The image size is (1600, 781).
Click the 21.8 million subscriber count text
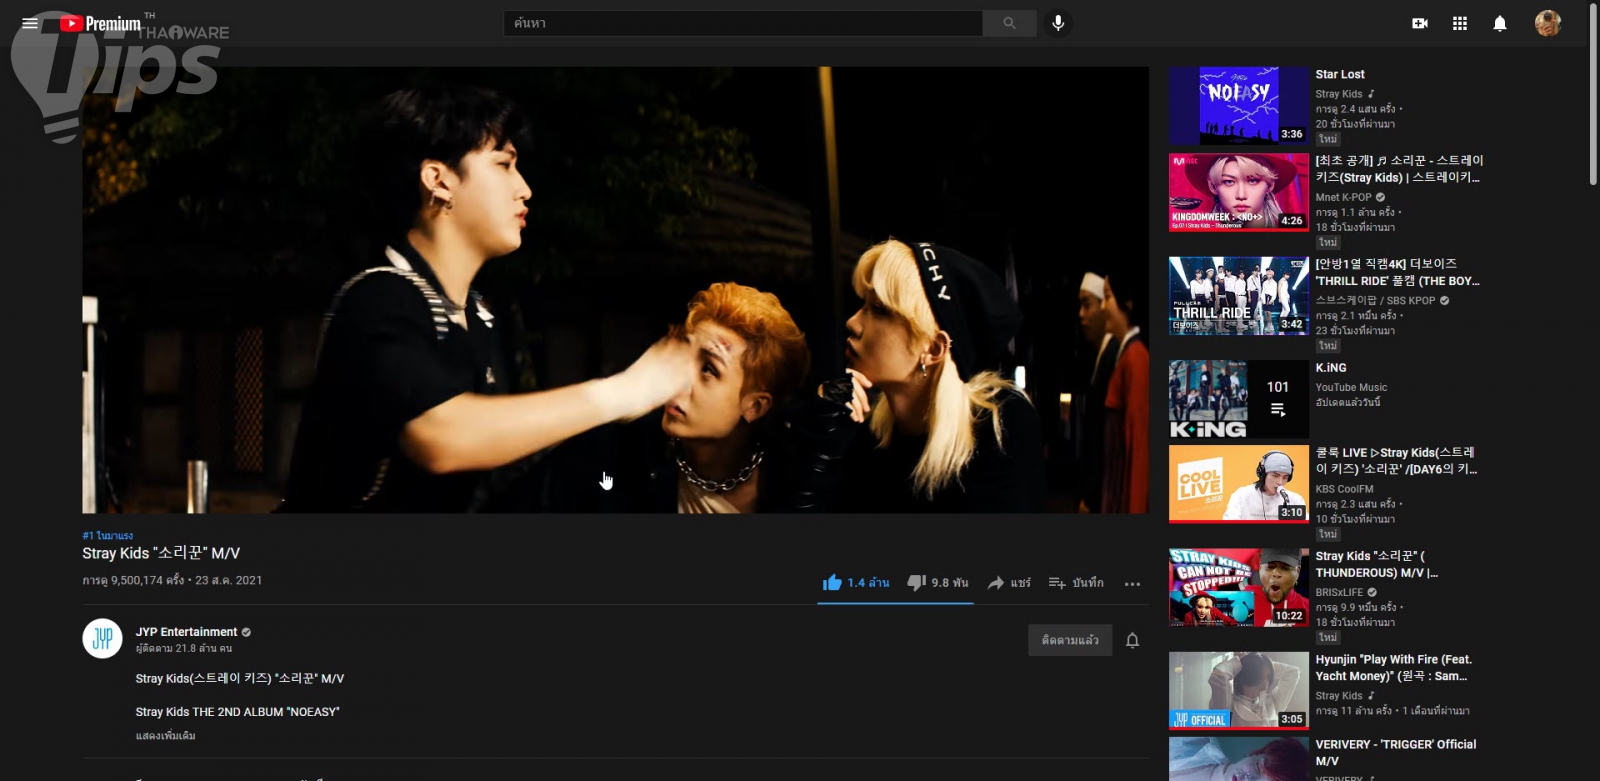click(184, 648)
